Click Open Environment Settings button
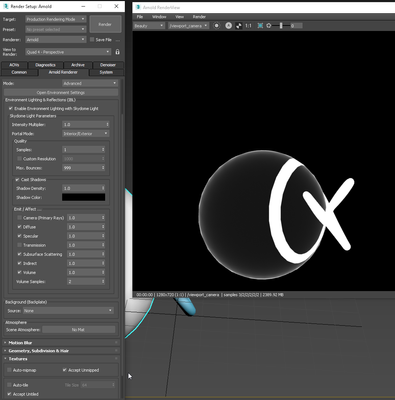The image size is (395, 400). click(x=61, y=93)
